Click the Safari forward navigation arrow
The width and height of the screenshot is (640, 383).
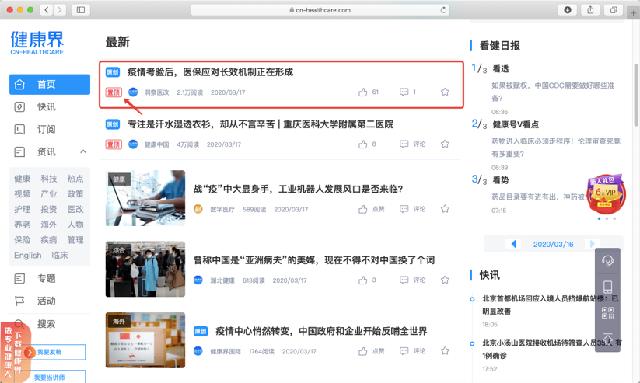click(x=60, y=10)
